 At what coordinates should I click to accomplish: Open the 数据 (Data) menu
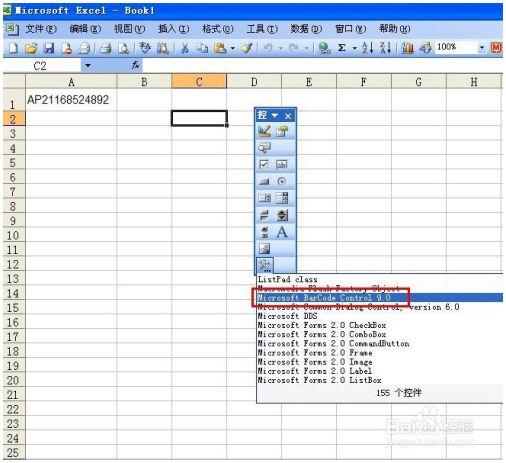[306, 29]
